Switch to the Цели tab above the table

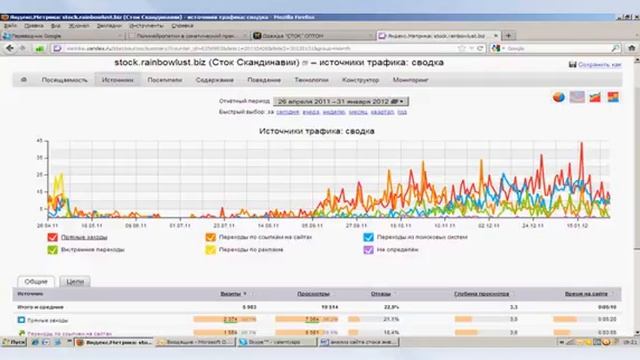click(x=75, y=282)
